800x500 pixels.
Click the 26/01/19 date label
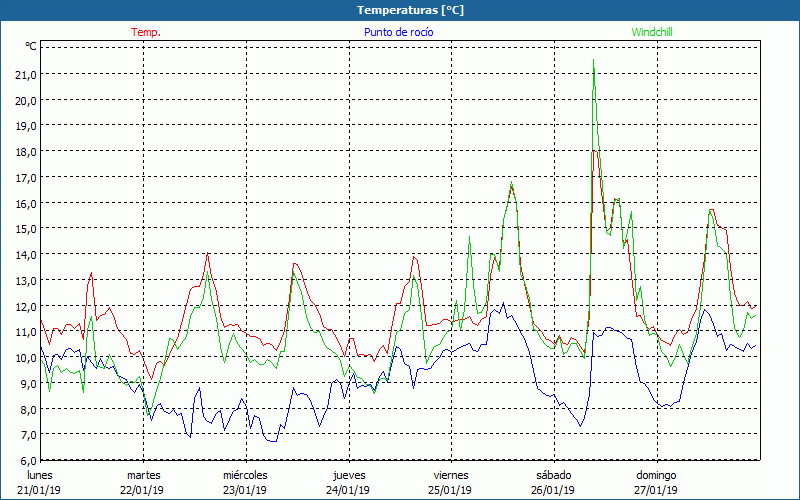553,490
